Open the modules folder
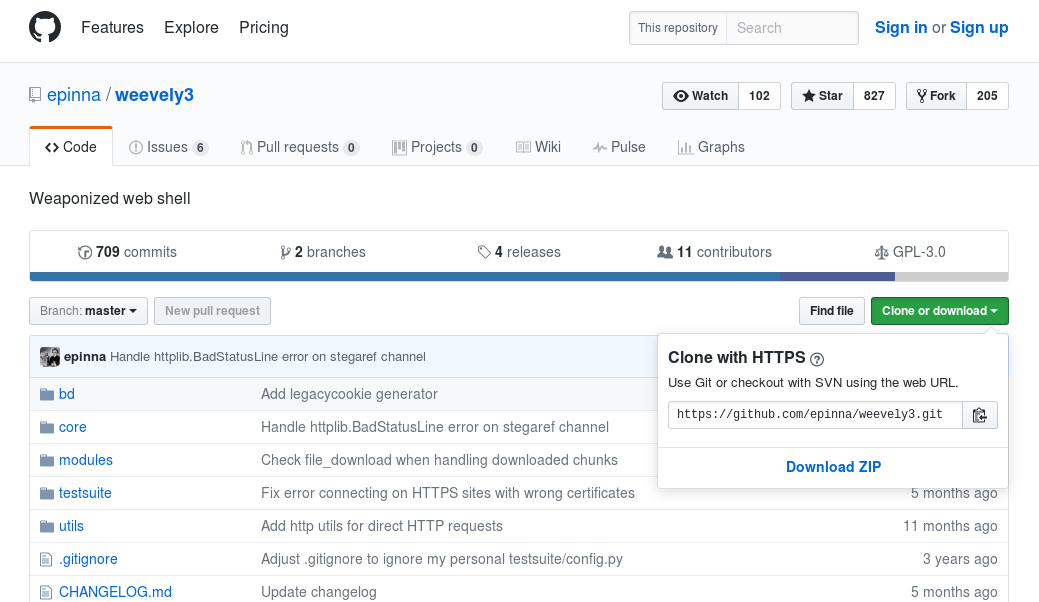 coord(86,460)
